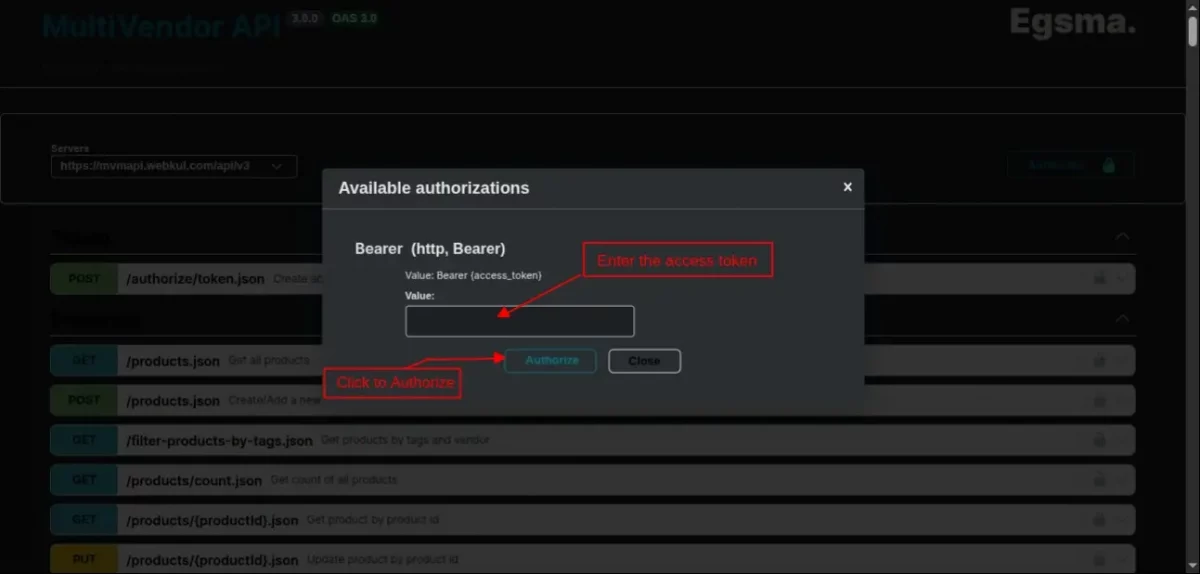Open the GET /products.json endpoint path
This screenshot has height=574, width=1200.
[x=173, y=361]
